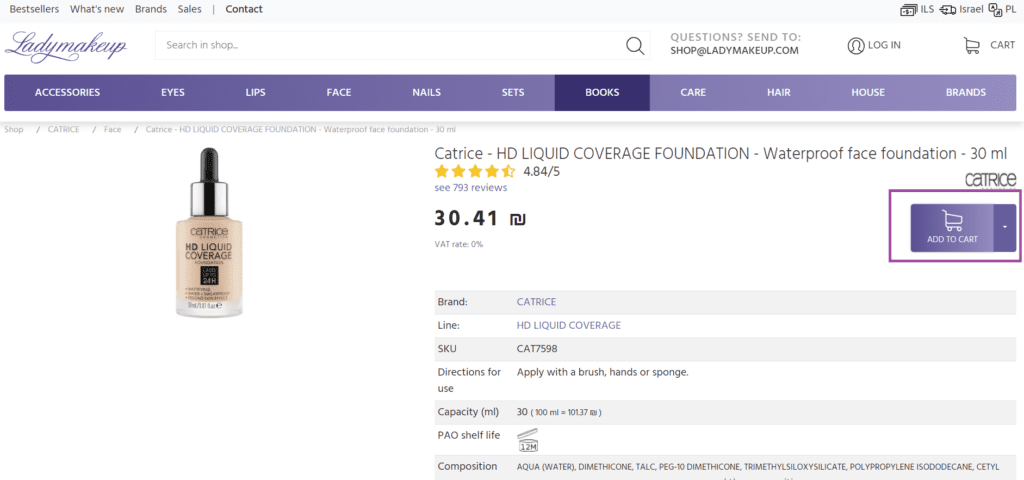
Task: Click 'Apply with a brush, hands or sponge.'
Action: tap(603, 372)
